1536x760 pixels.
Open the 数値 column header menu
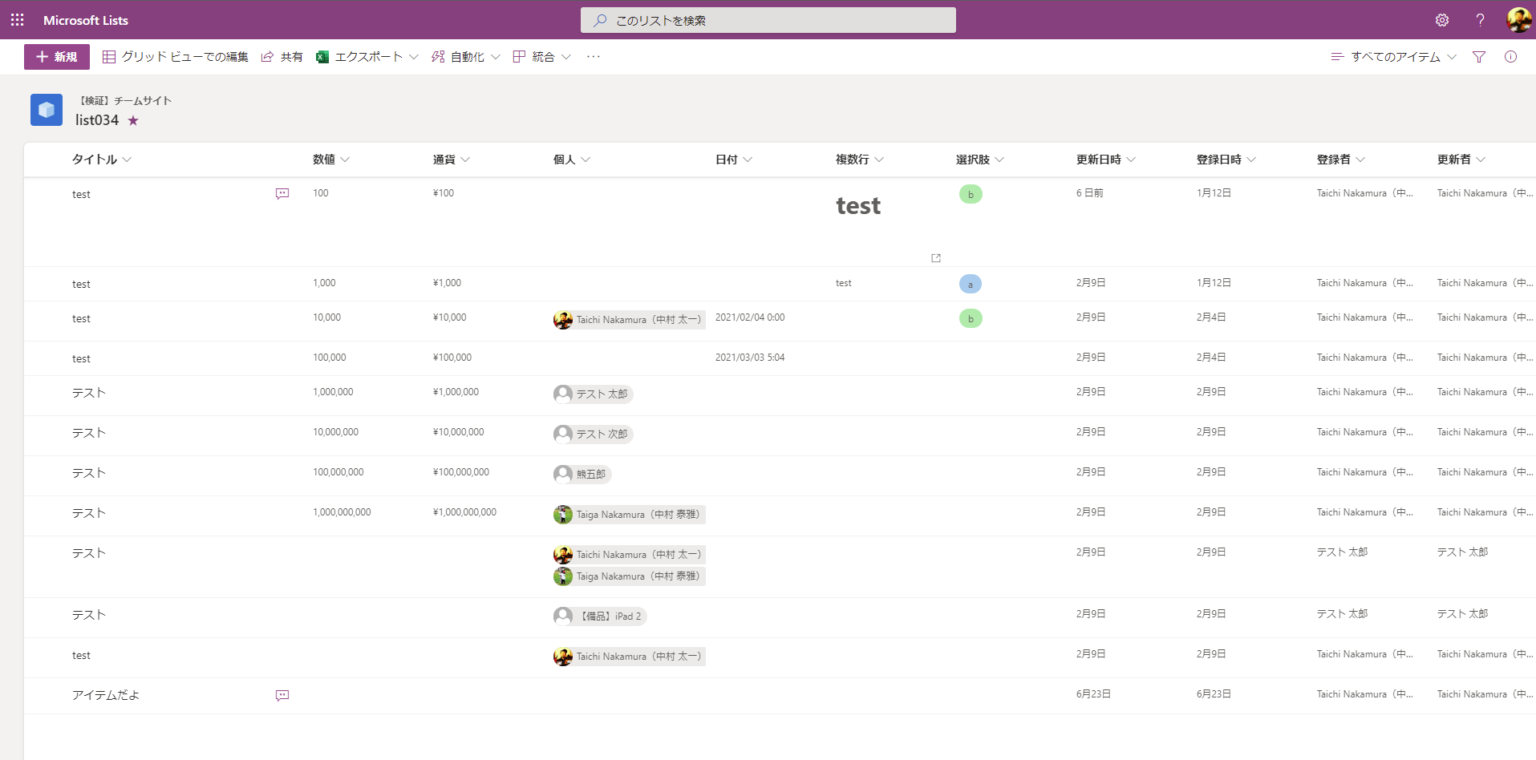[331, 160]
